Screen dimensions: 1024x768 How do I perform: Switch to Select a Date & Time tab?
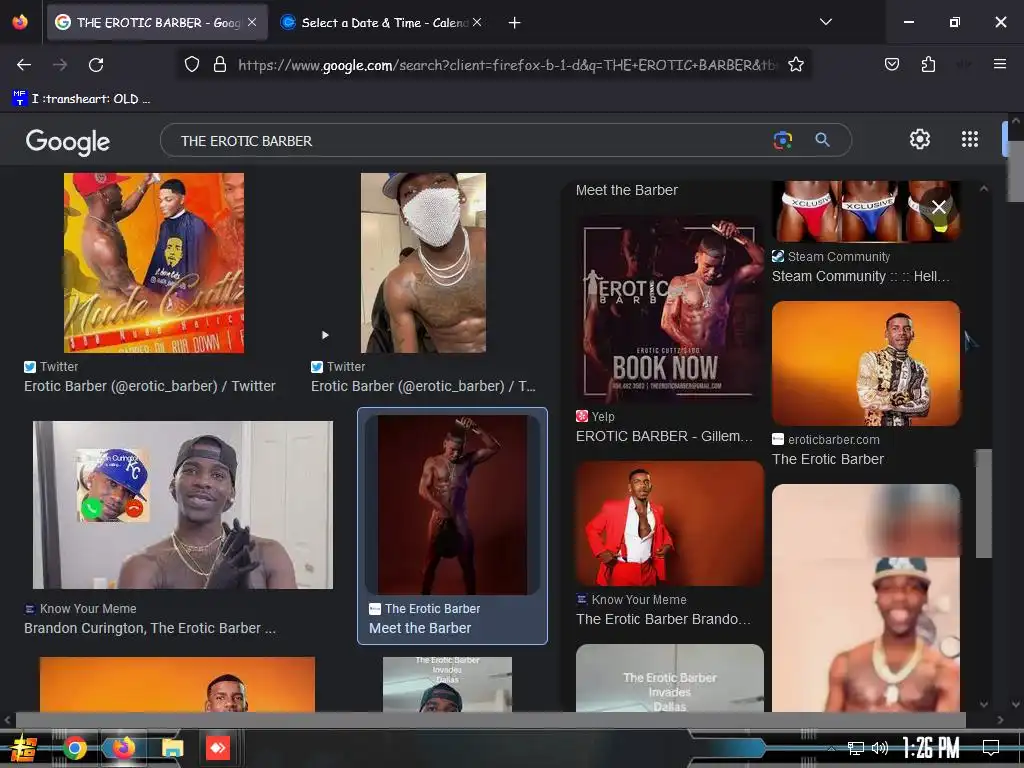[384, 23]
